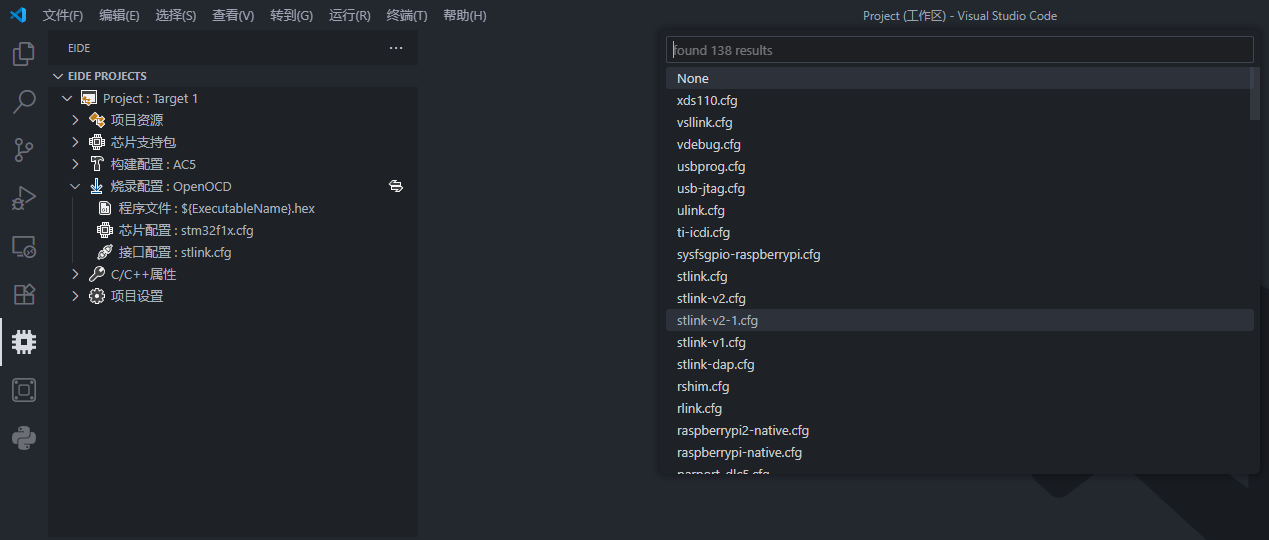
Task: Expand the 项目资源 tree node
Action: 75,120
